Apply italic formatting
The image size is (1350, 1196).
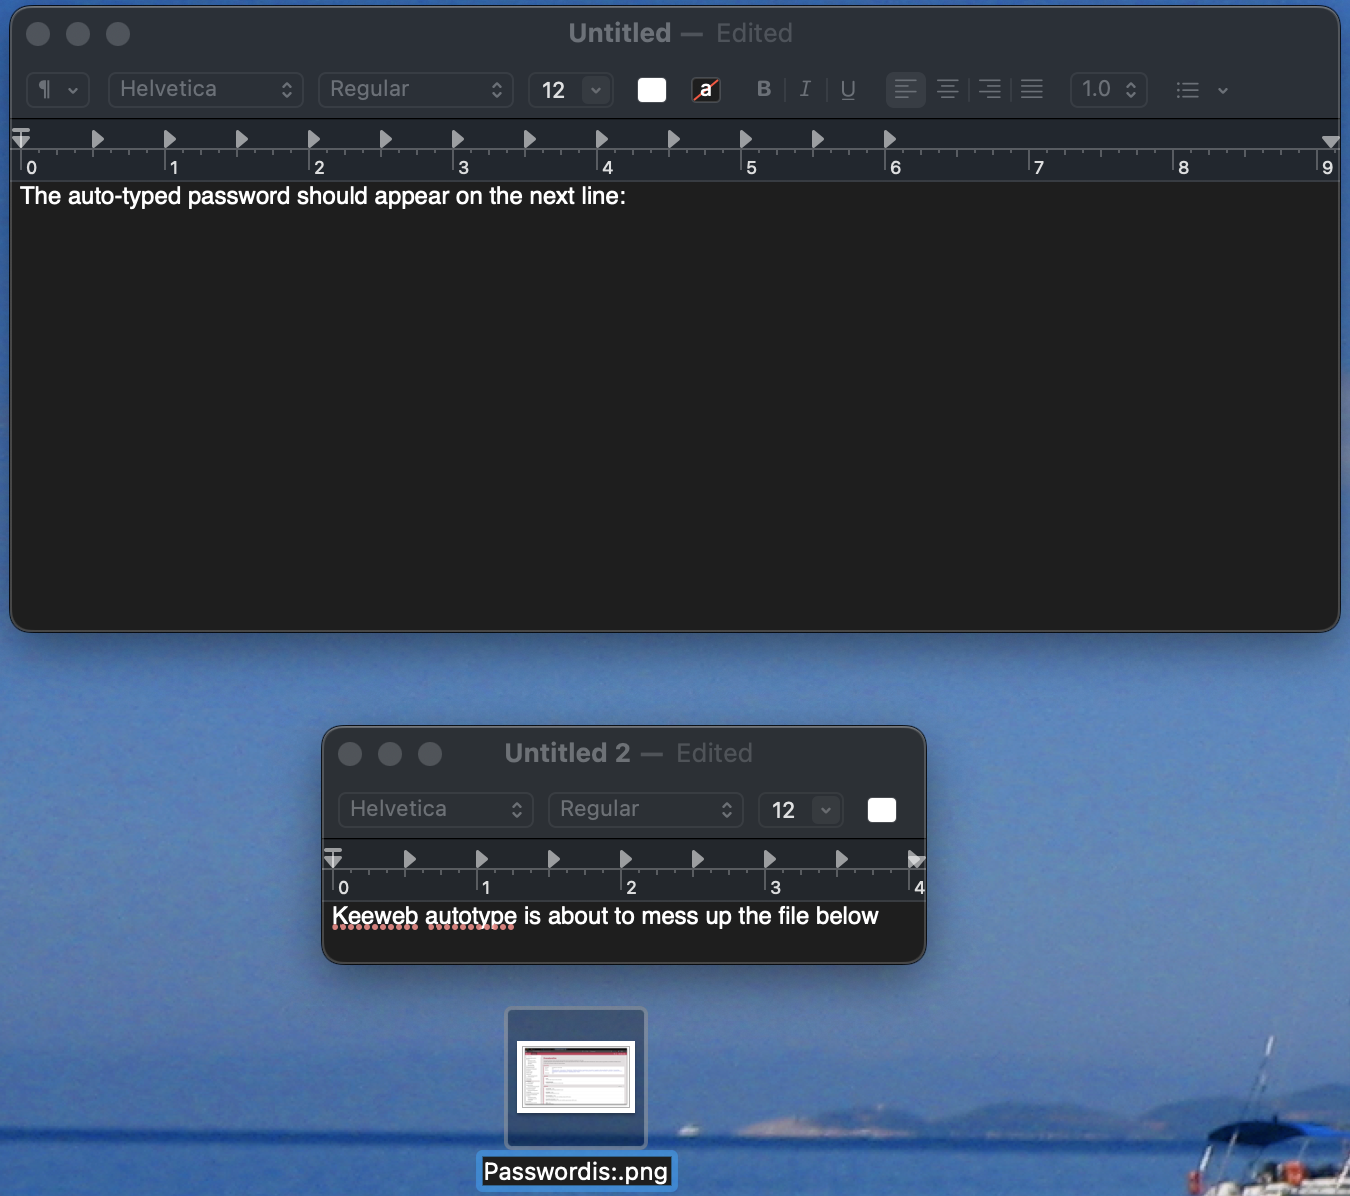coord(806,89)
